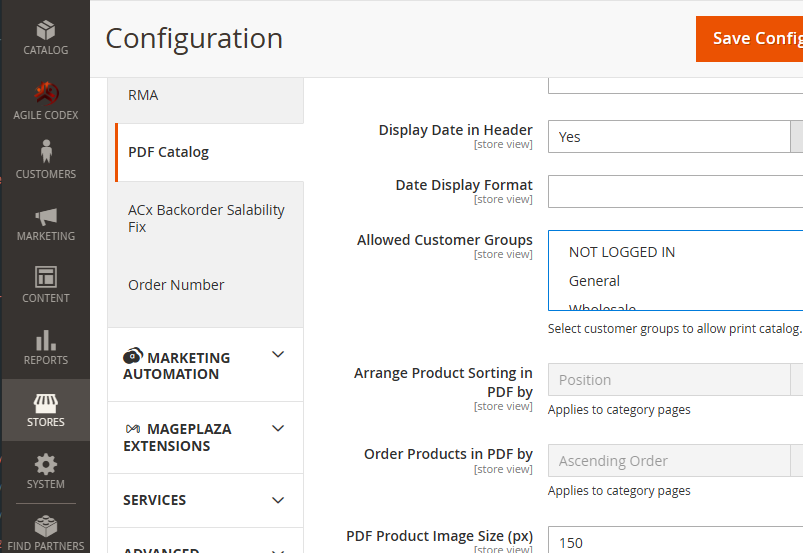Open the Agile Codex menu icon

pyautogui.click(x=46, y=93)
